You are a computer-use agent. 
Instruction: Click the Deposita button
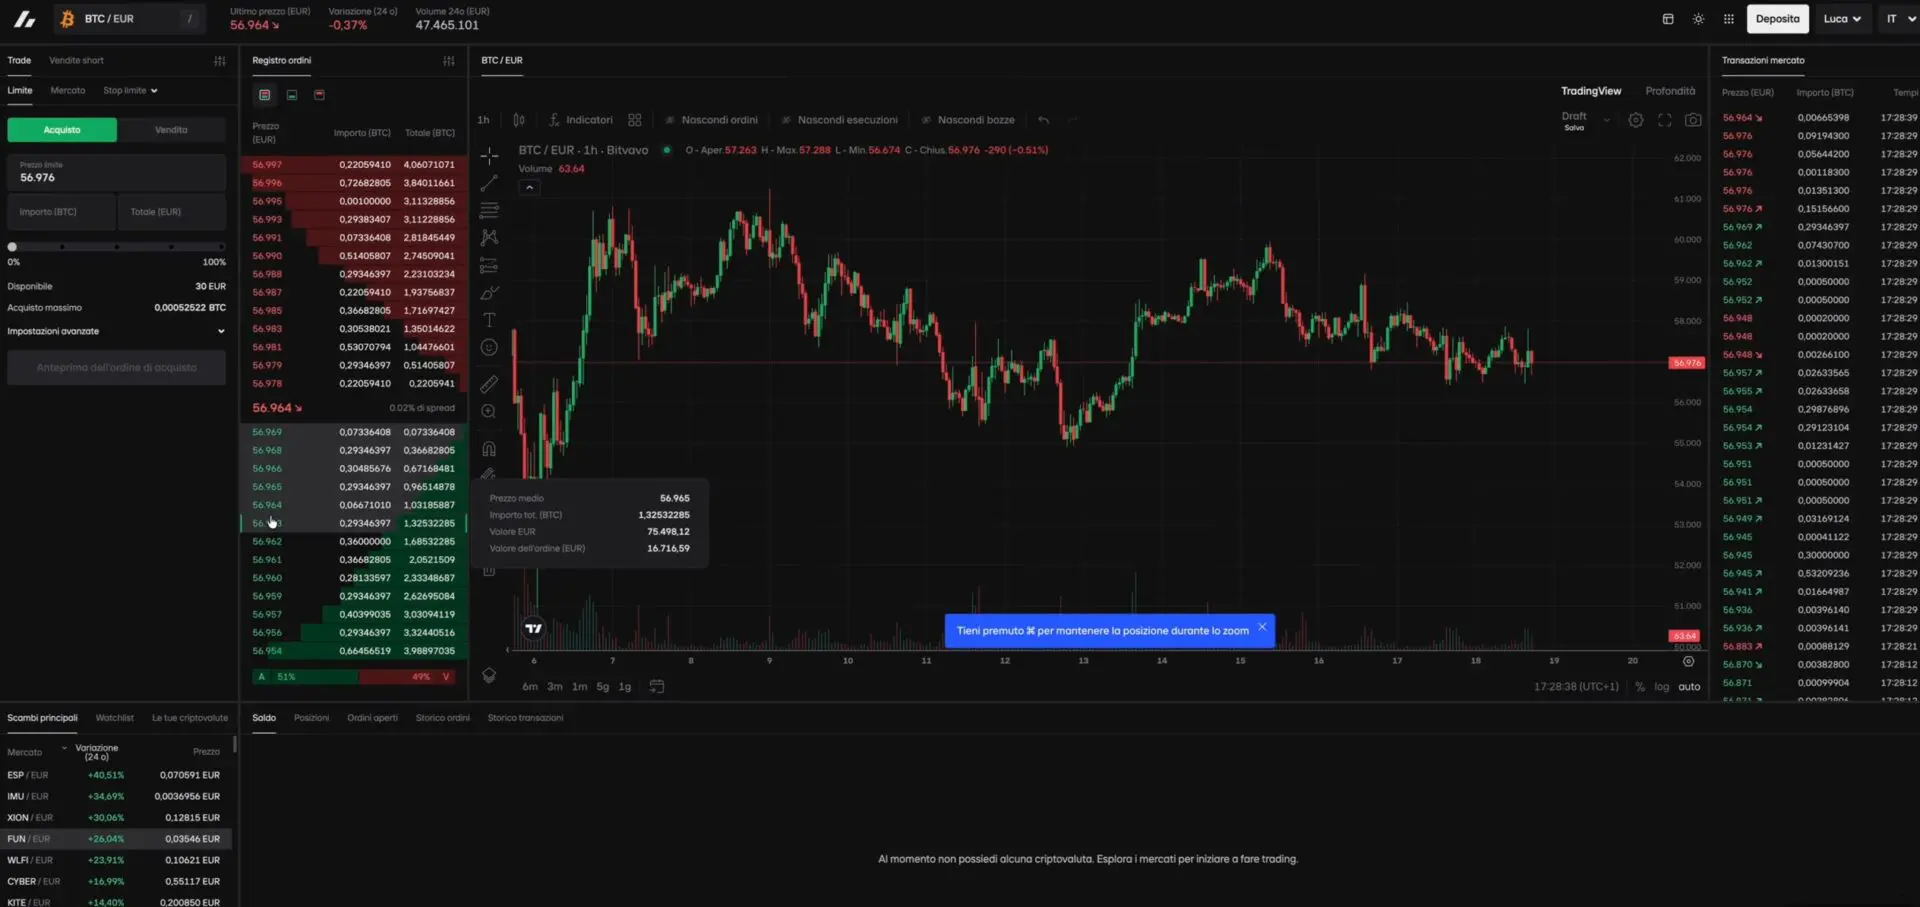point(1777,19)
